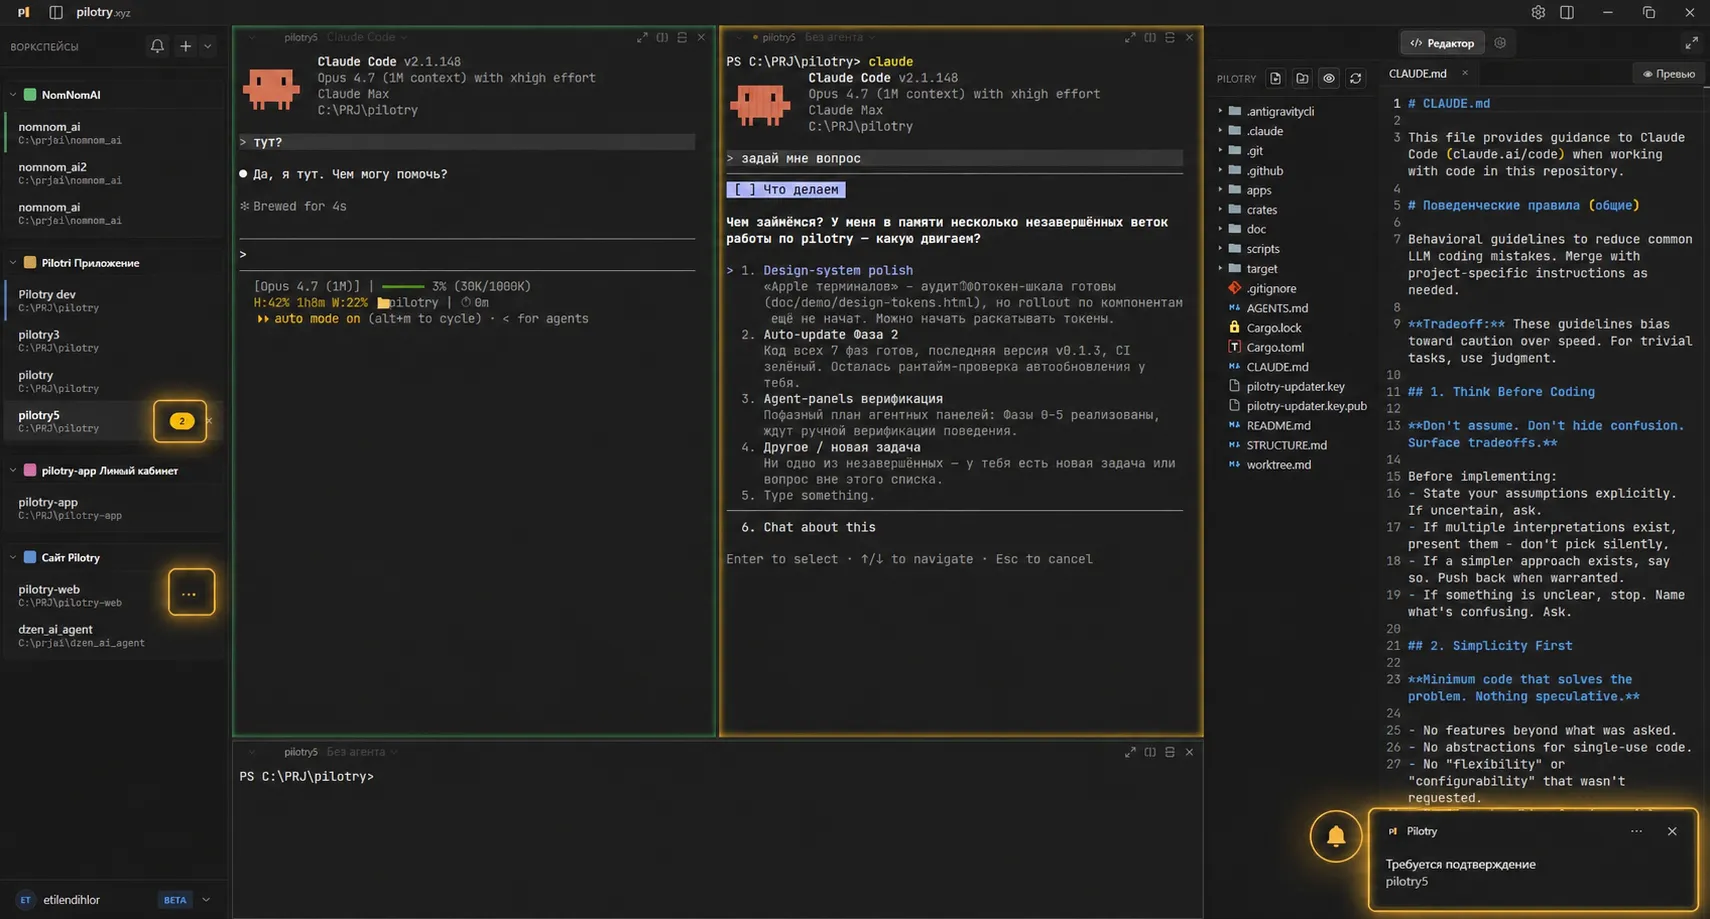Open app settings gear in title bar
1710x919 pixels.
(x=1538, y=12)
